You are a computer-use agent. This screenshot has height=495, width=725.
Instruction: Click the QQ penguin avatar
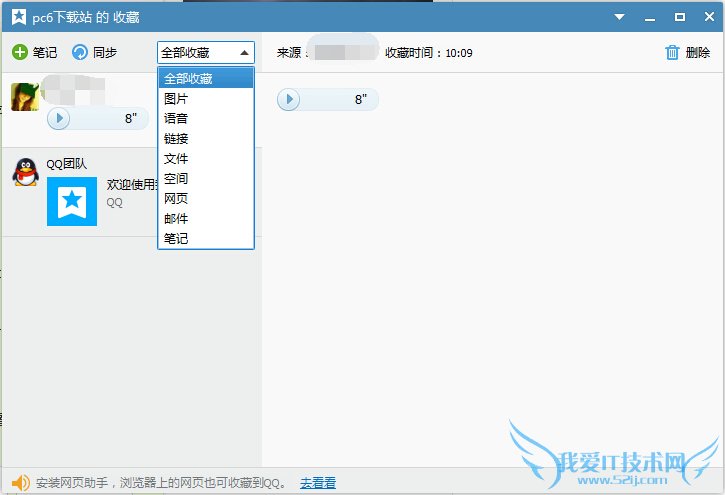(26, 172)
